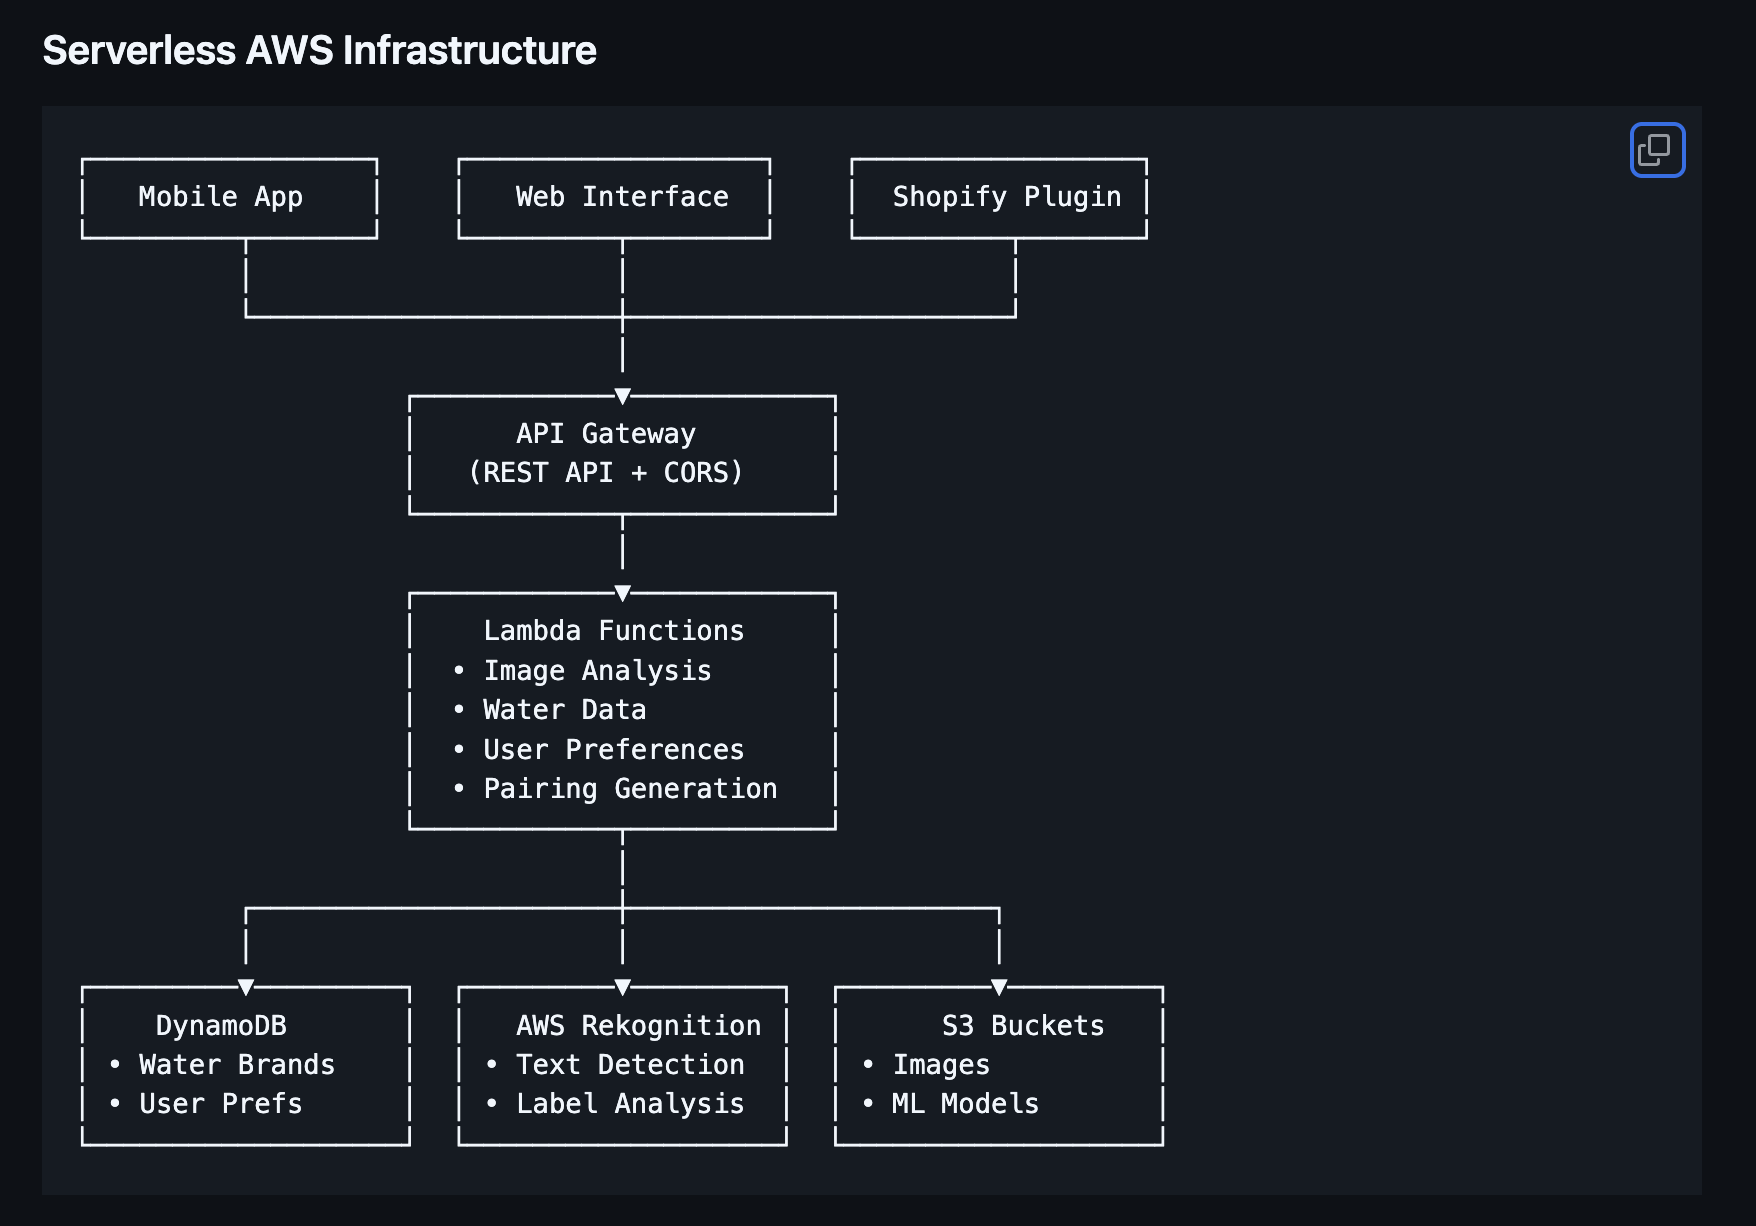Click the DynamoDB box title
This screenshot has width=1756, height=1226.
(x=221, y=1026)
